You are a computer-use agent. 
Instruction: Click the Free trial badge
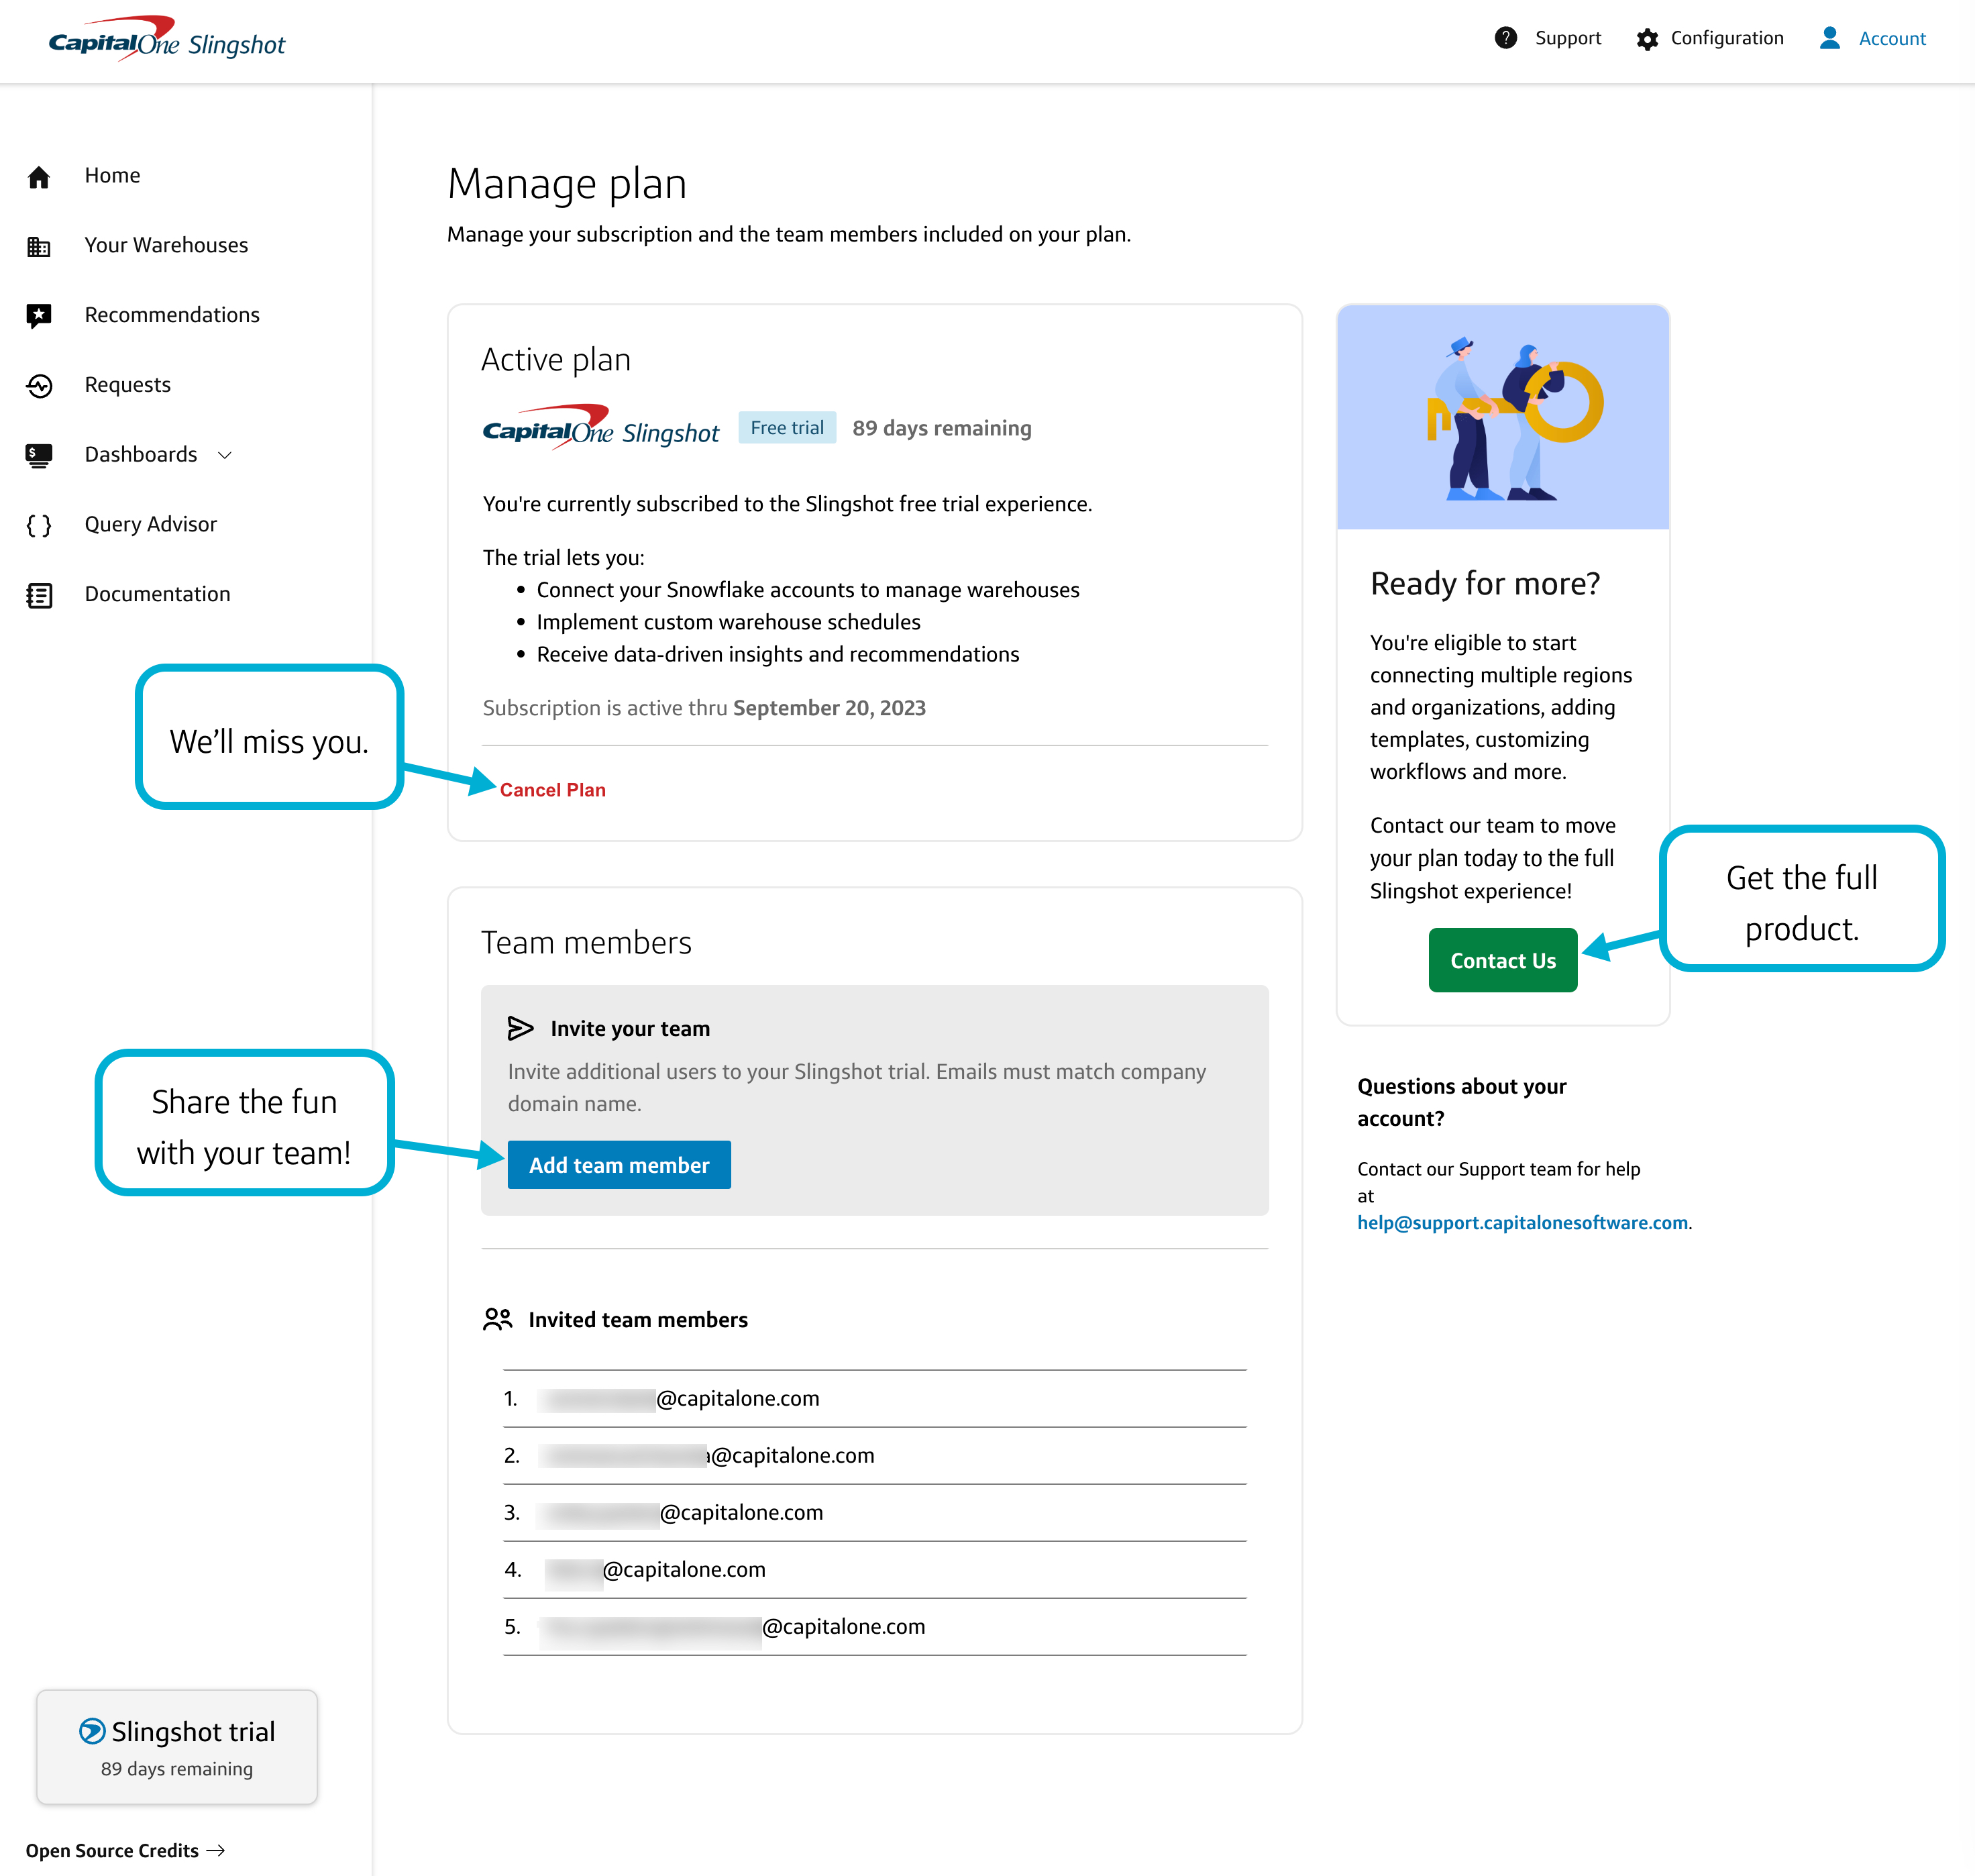click(x=787, y=428)
